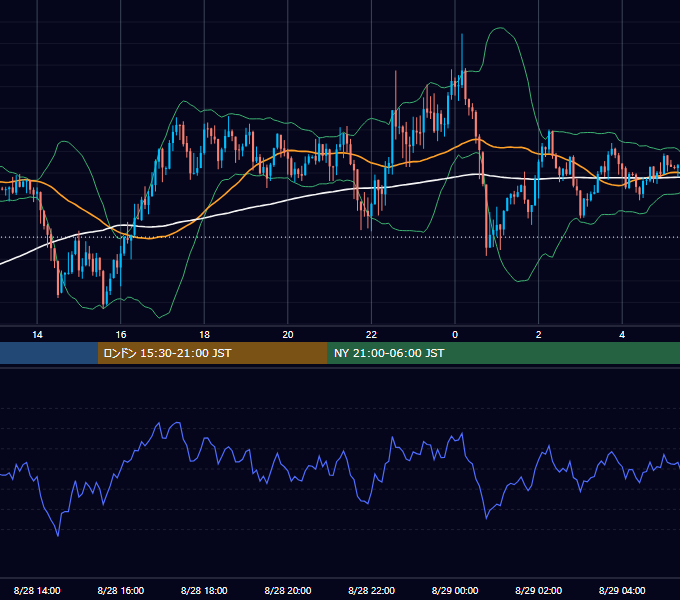Screen dimensions: 680x600
Task: Click the 16 hour label on price chart axis
Action: [121, 335]
